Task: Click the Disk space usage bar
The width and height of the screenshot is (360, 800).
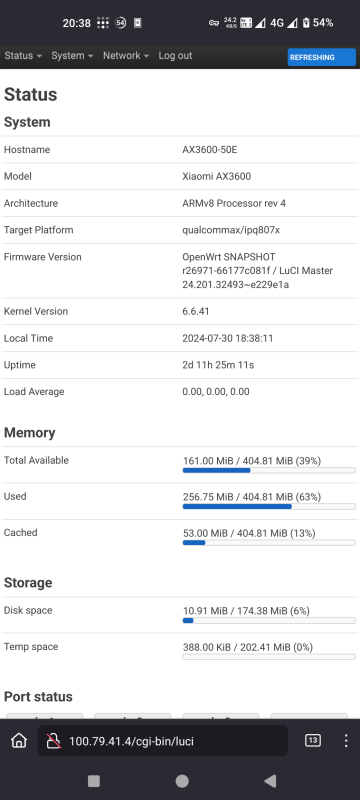Action: 269,620
